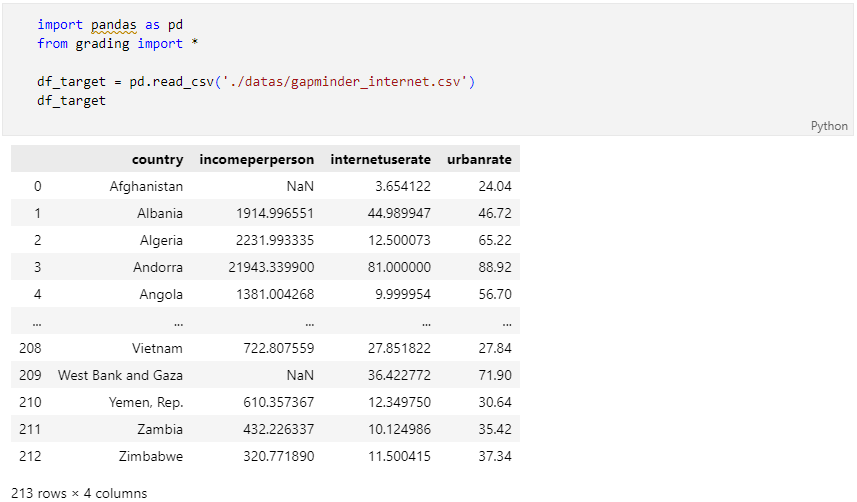857x502 pixels.
Task: Click the 'from grading import *' code line
Action: [118, 44]
